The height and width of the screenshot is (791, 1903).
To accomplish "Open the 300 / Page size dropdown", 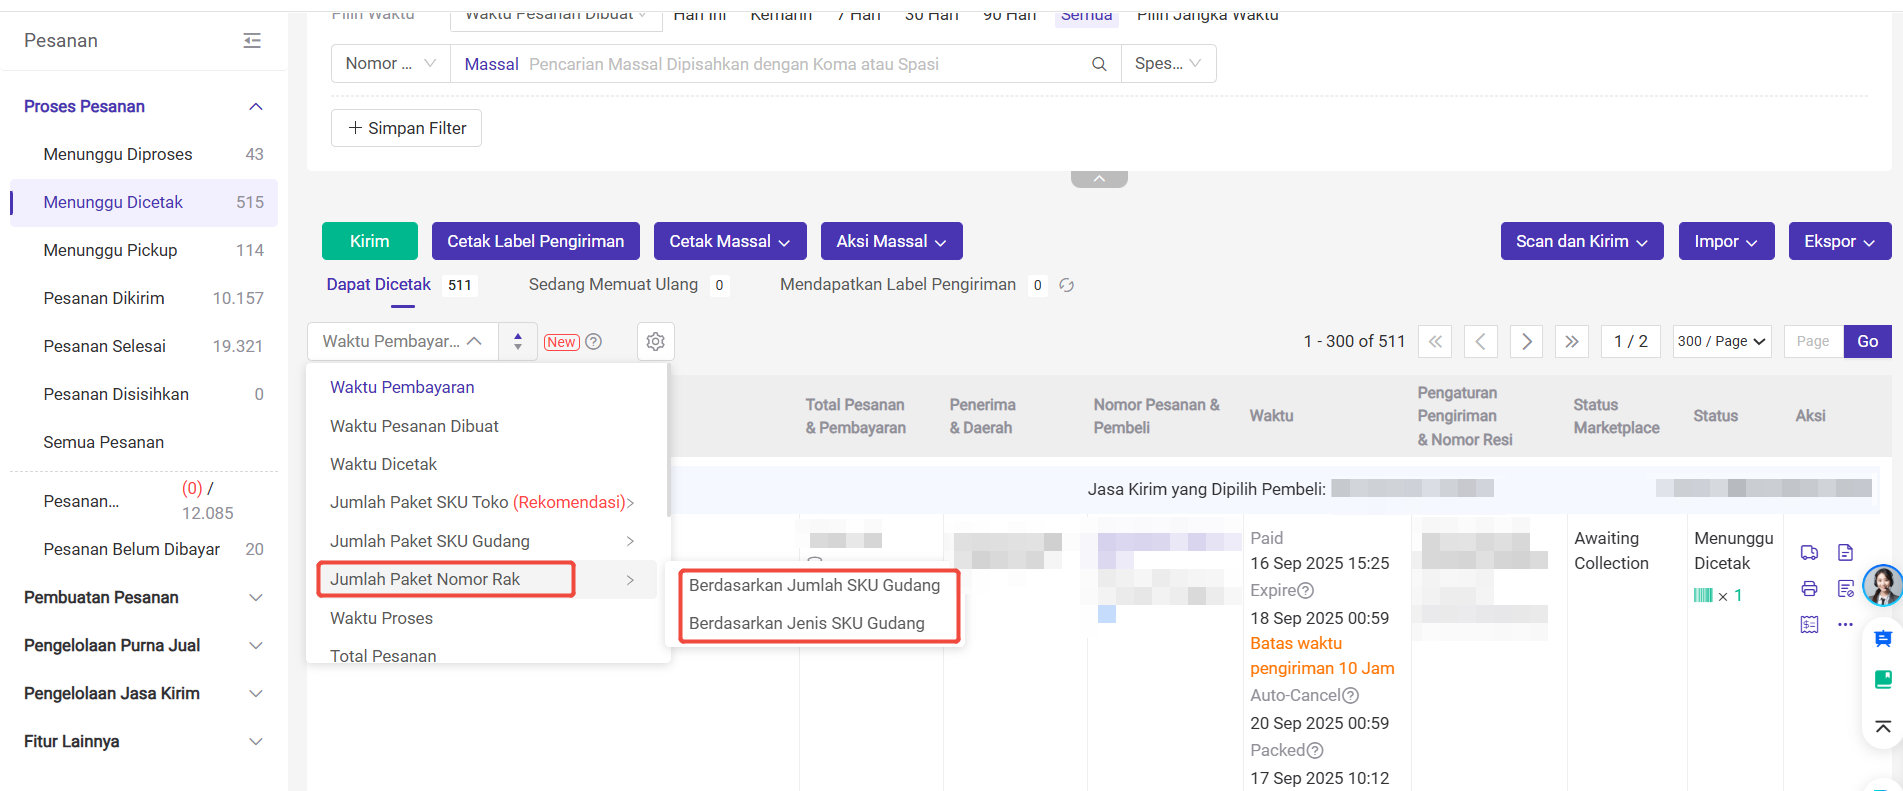I will click(1721, 342).
